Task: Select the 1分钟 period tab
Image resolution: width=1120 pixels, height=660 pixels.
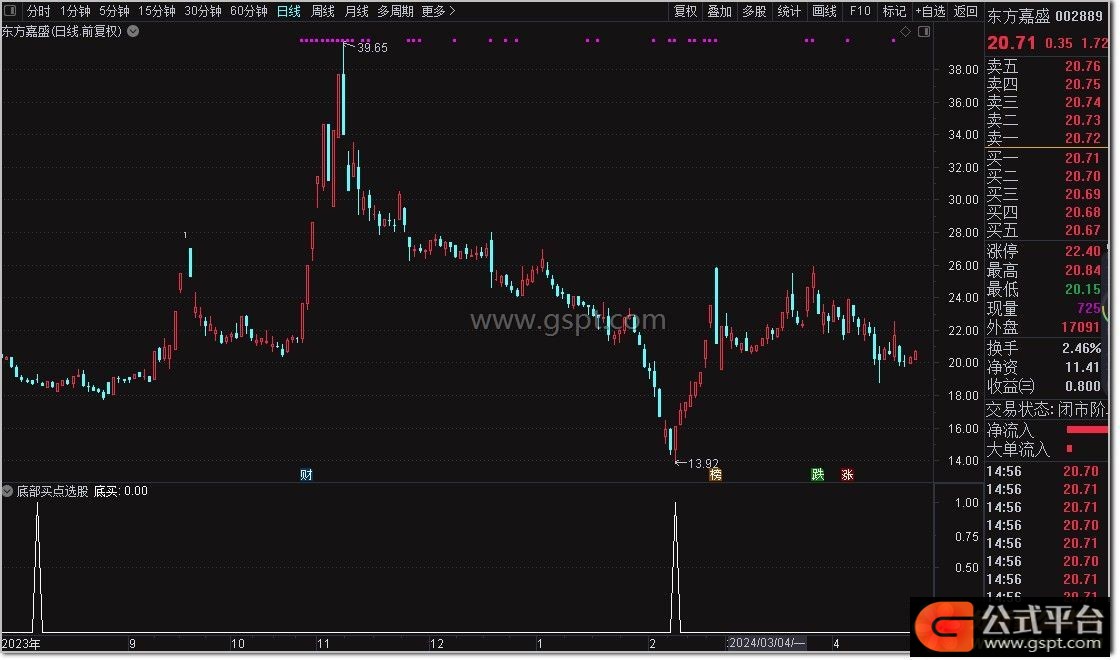Action: pyautogui.click(x=74, y=11)
